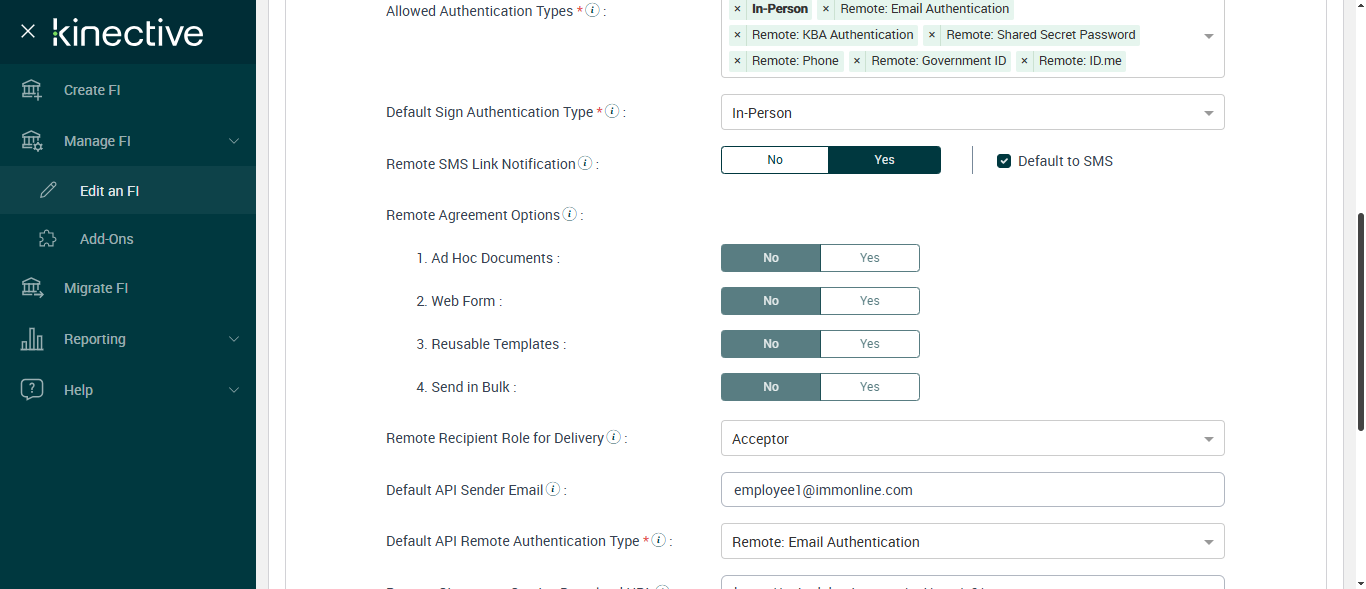Screen dimensions: 1366x589
Task: Set Web Form option to Yes
Action: point(869,301)
